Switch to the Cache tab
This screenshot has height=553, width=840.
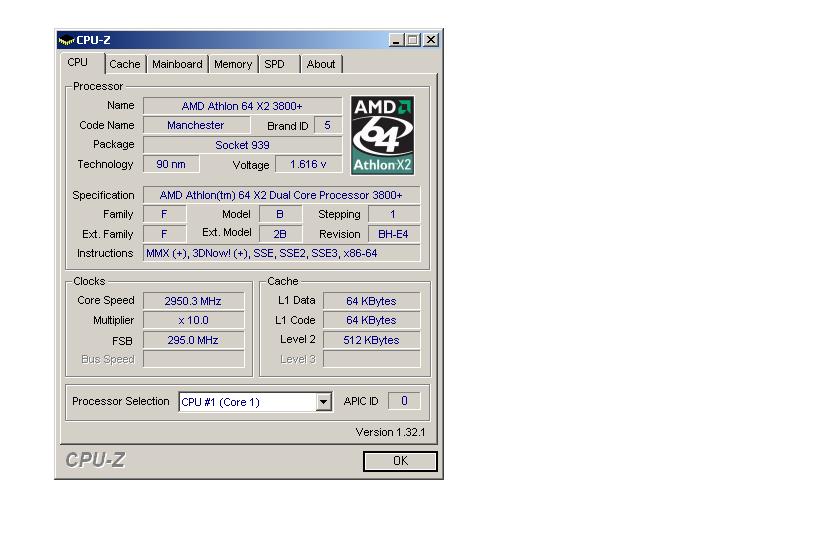click(x=125, y=64)
